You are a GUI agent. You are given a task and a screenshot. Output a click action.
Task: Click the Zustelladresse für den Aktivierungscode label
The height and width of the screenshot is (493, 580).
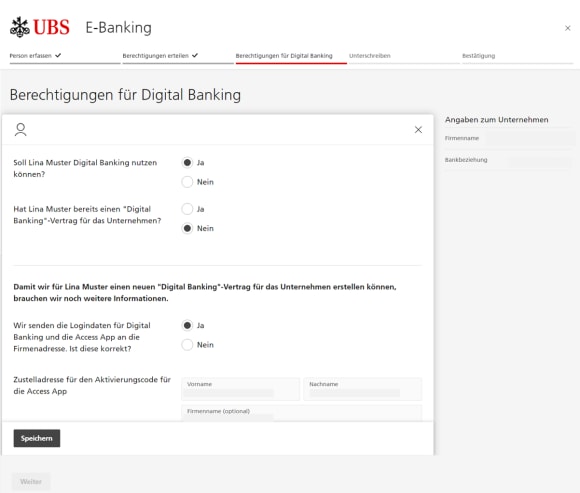click(92, 385)
